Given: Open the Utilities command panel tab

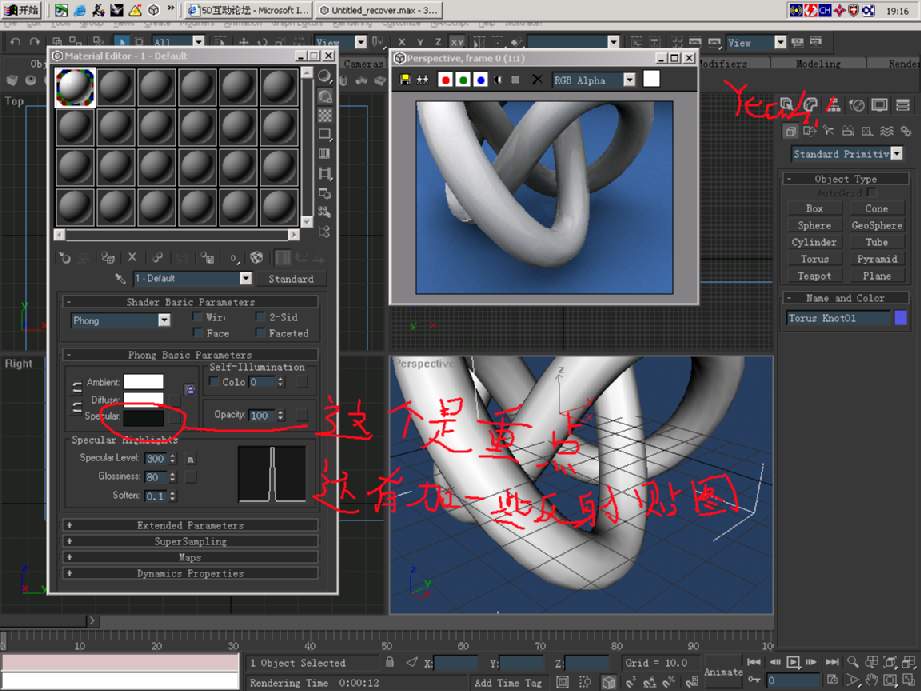Looking at the screenshot, I should tap(903, 105).
